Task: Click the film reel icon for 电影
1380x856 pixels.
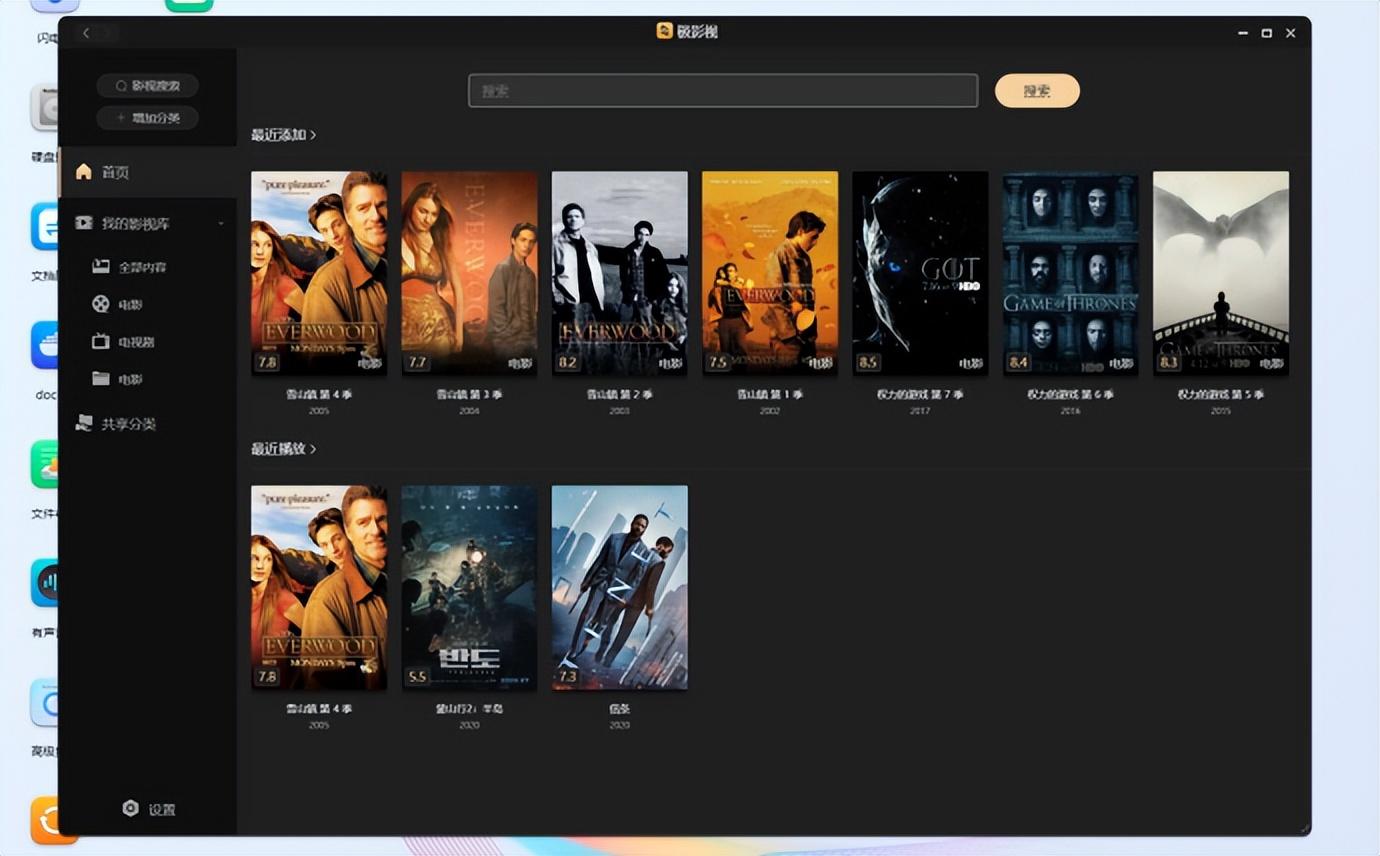Action: click(100, 304)
